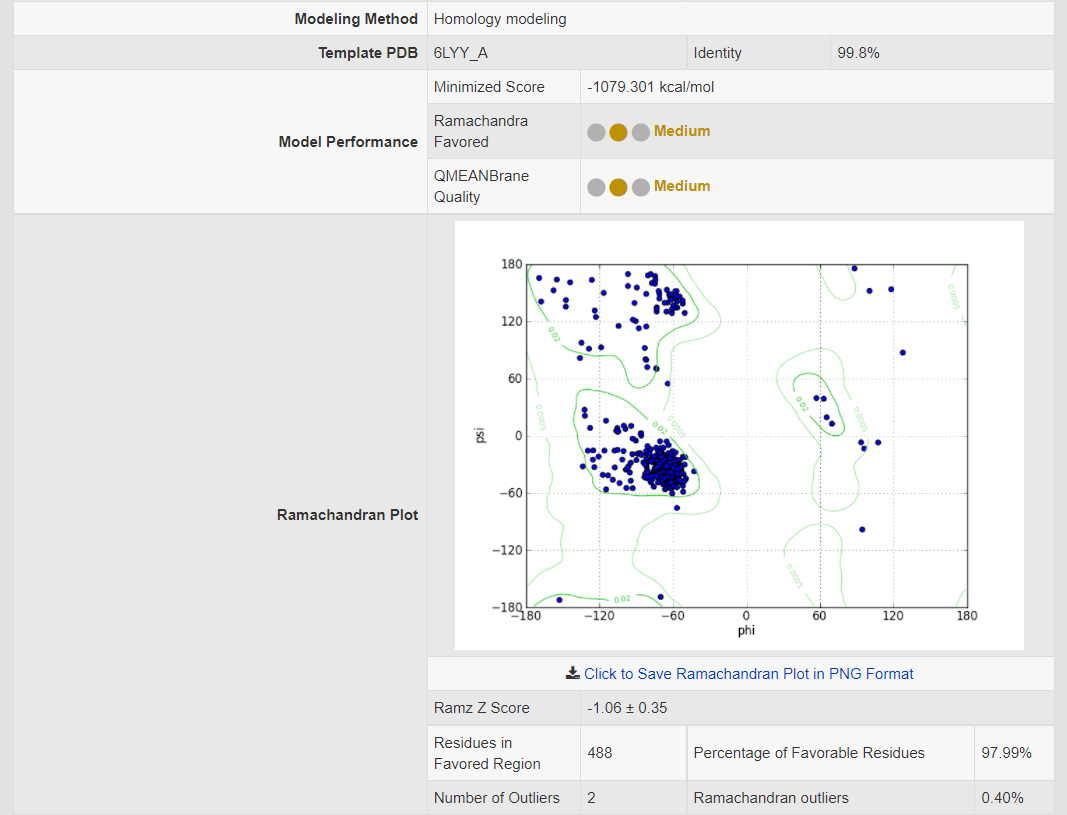1067x815 pixels.
Task: Click the Homology modeling value
Action: 500,19
